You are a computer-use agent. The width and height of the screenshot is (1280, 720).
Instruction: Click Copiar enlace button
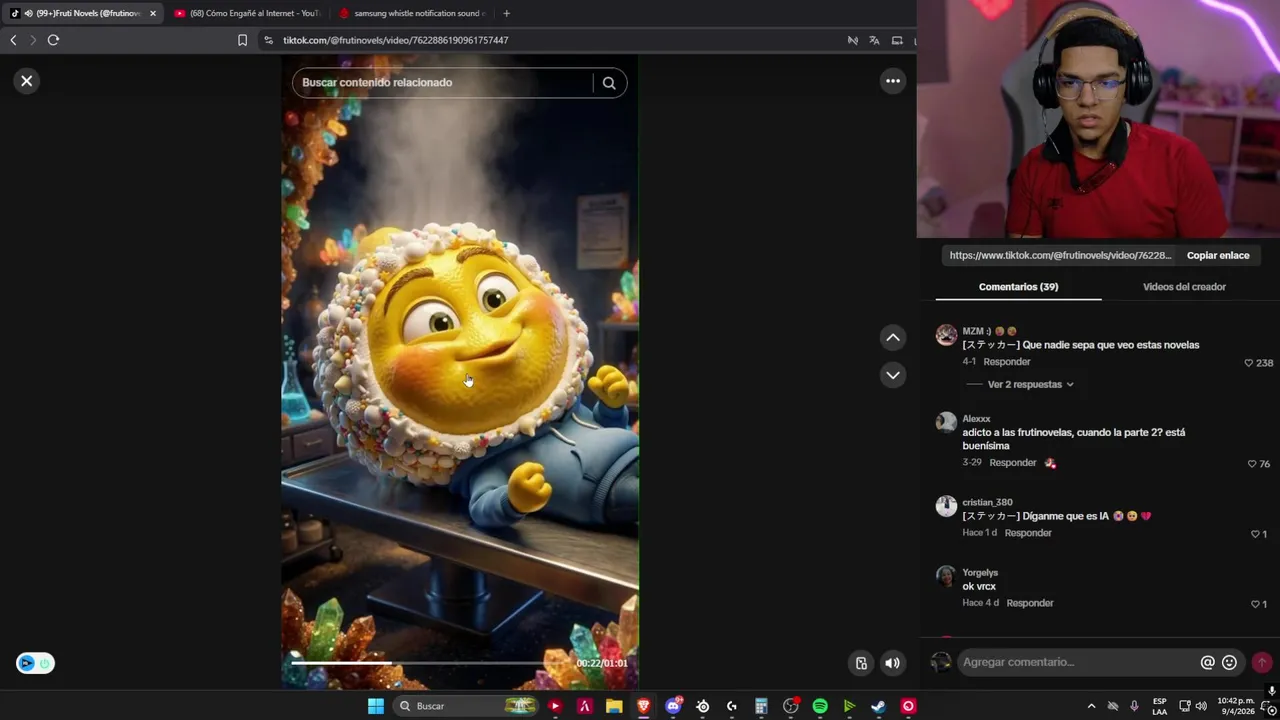pos(1218,255)
